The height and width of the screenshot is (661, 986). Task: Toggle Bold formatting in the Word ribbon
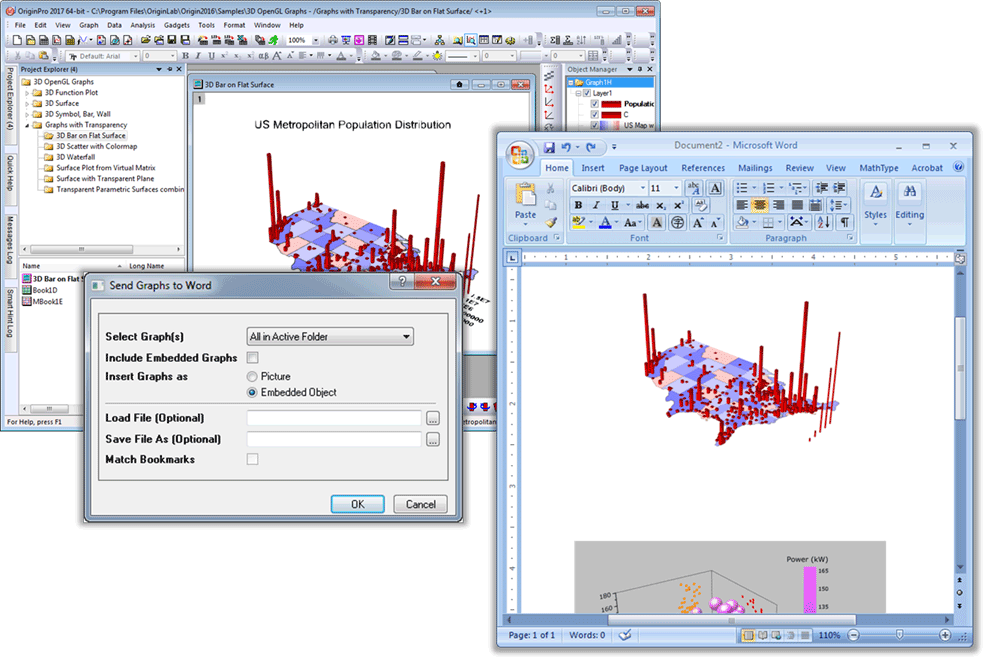(x=578, y=205)
